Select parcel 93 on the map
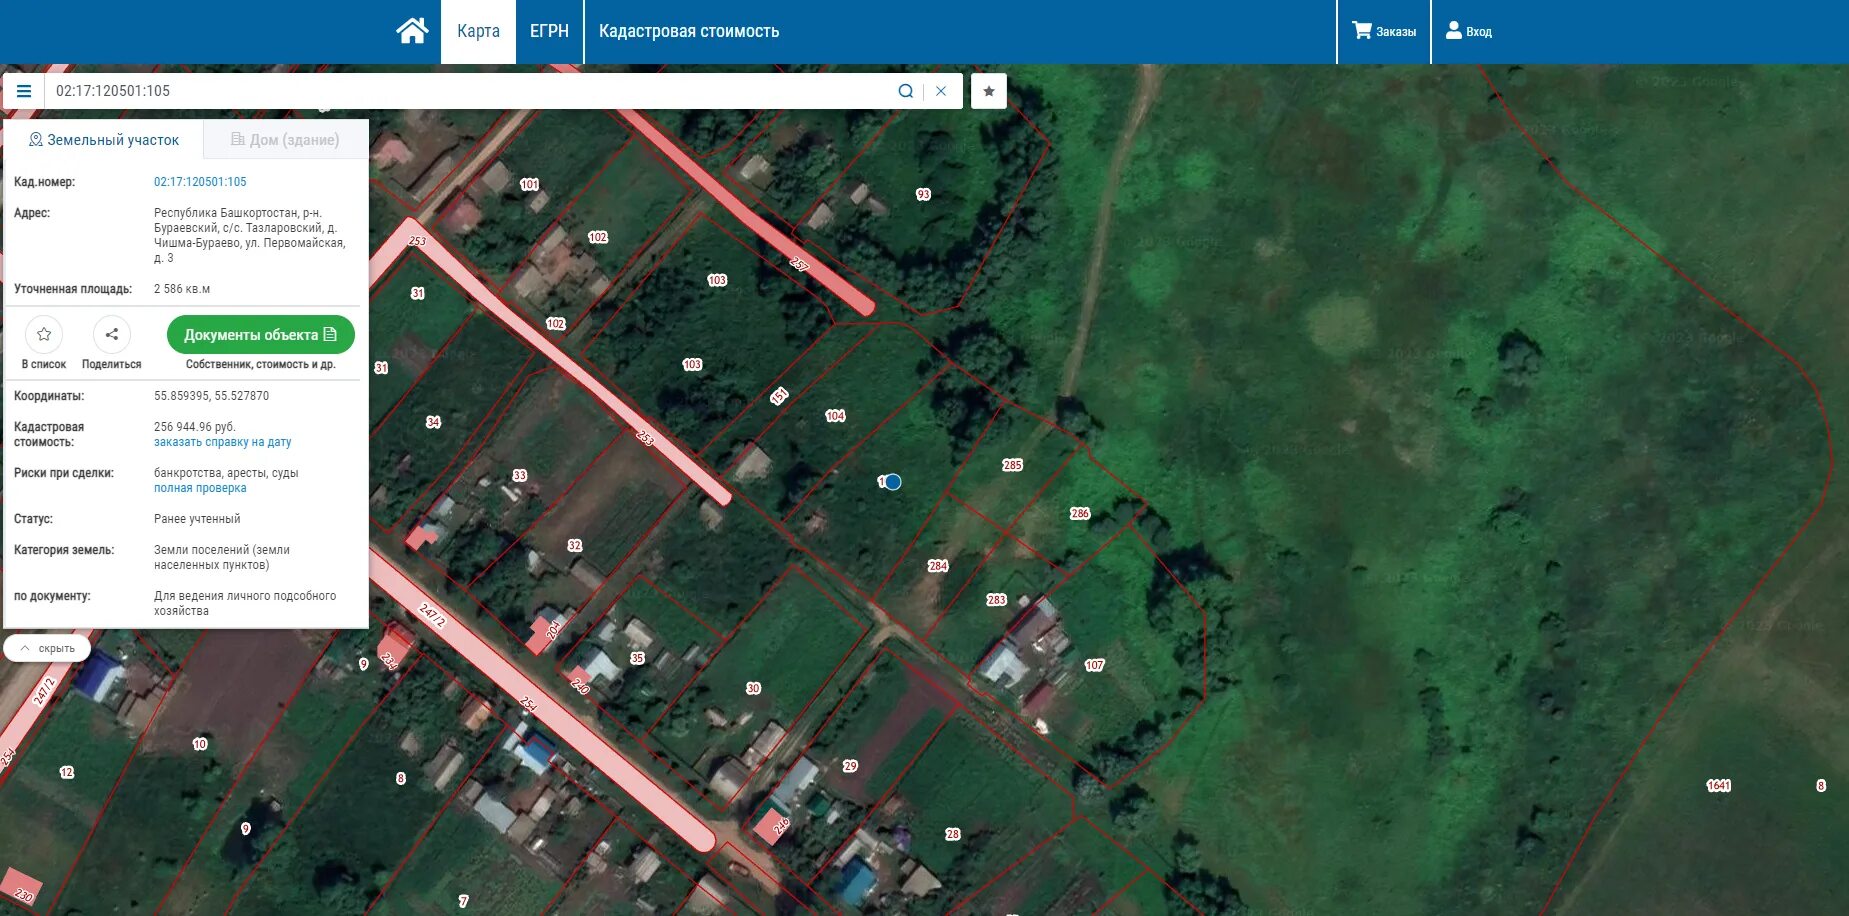This screenshot has height=916, width=1849. click(923, 194)
